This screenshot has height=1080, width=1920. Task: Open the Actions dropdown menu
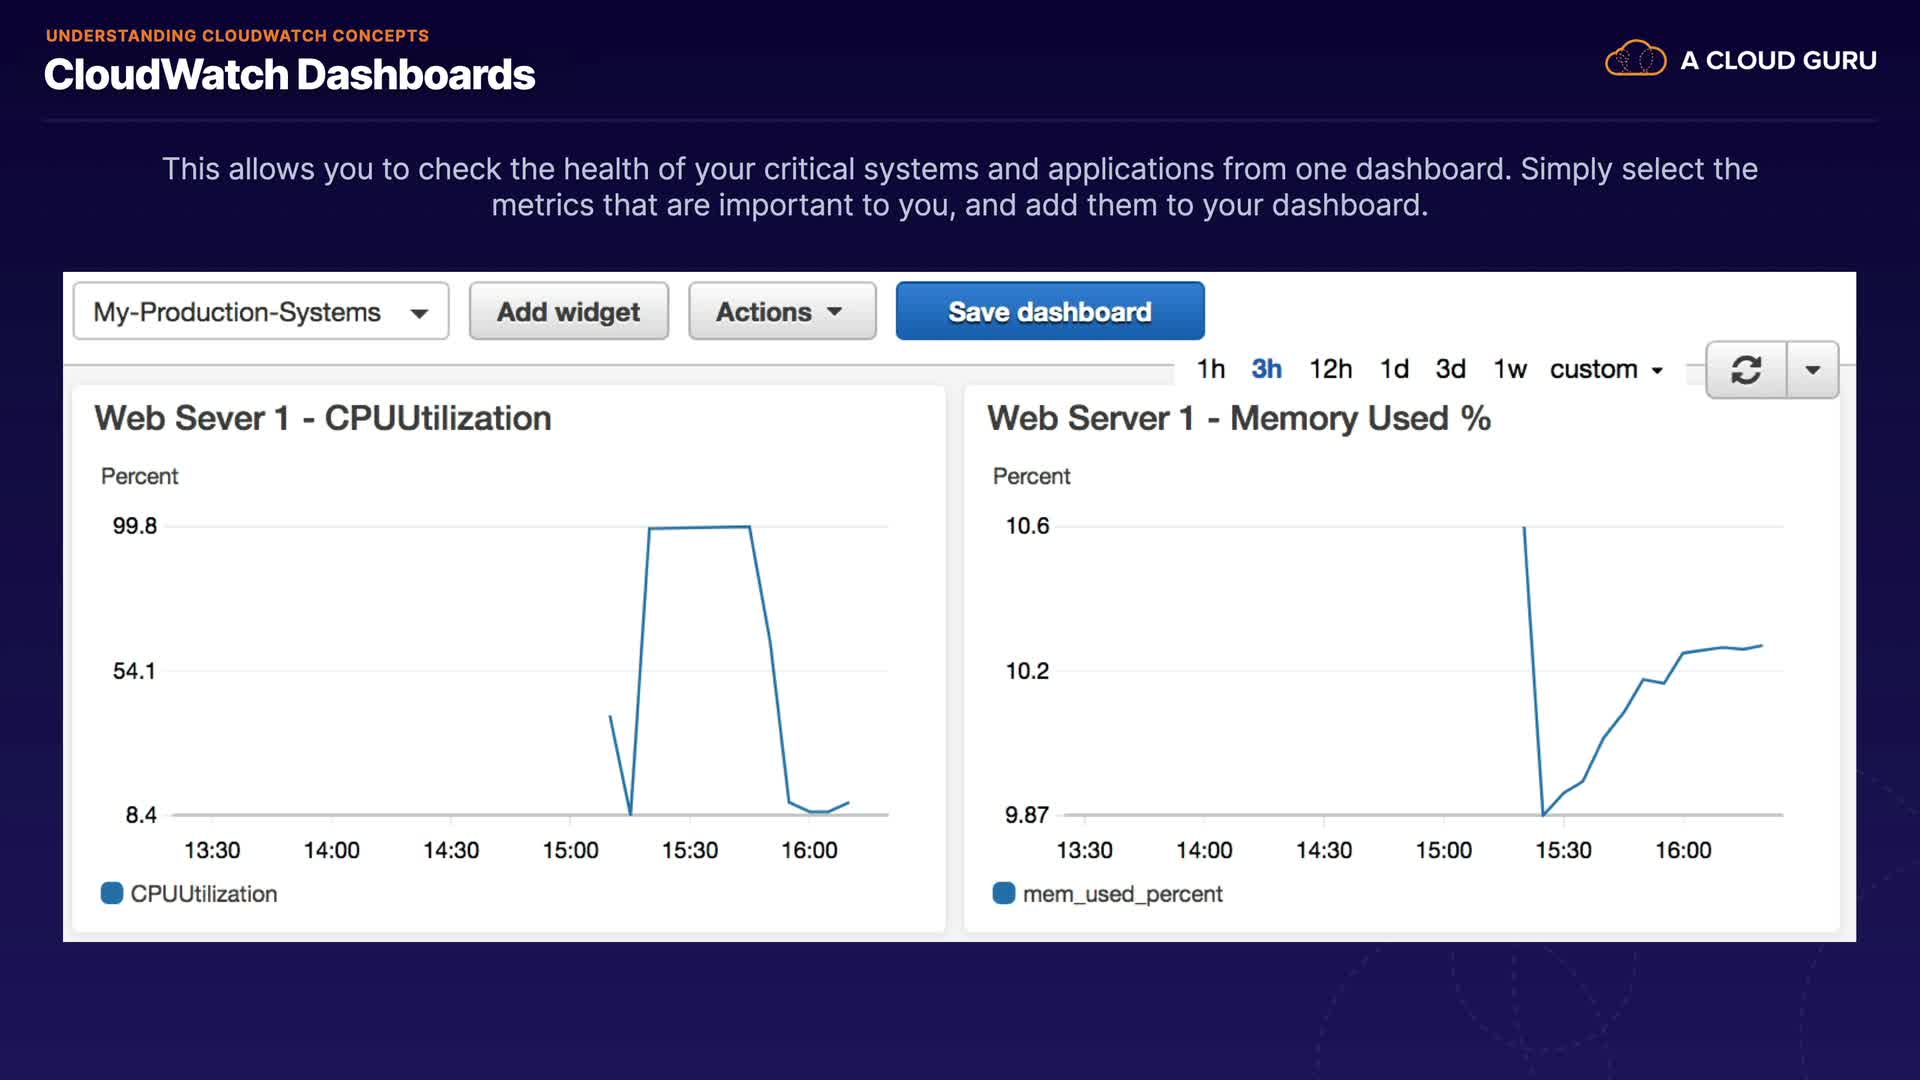click(781, 312)
